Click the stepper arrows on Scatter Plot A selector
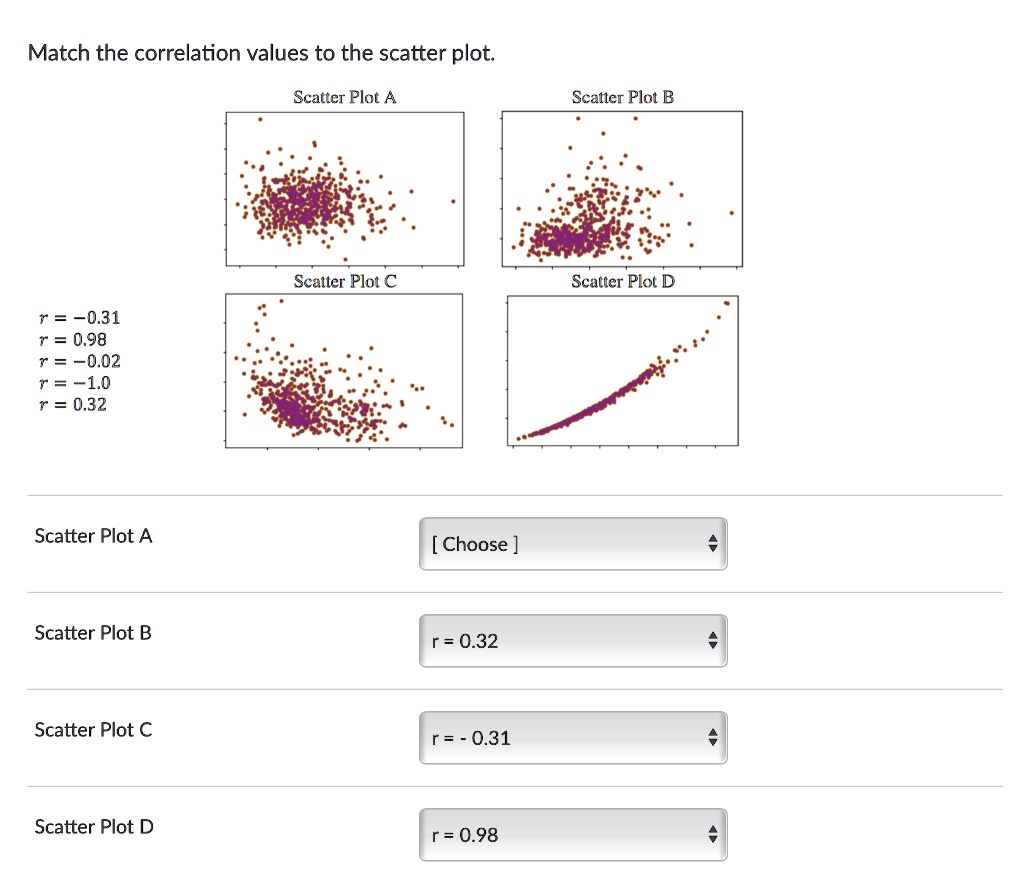 711,543
